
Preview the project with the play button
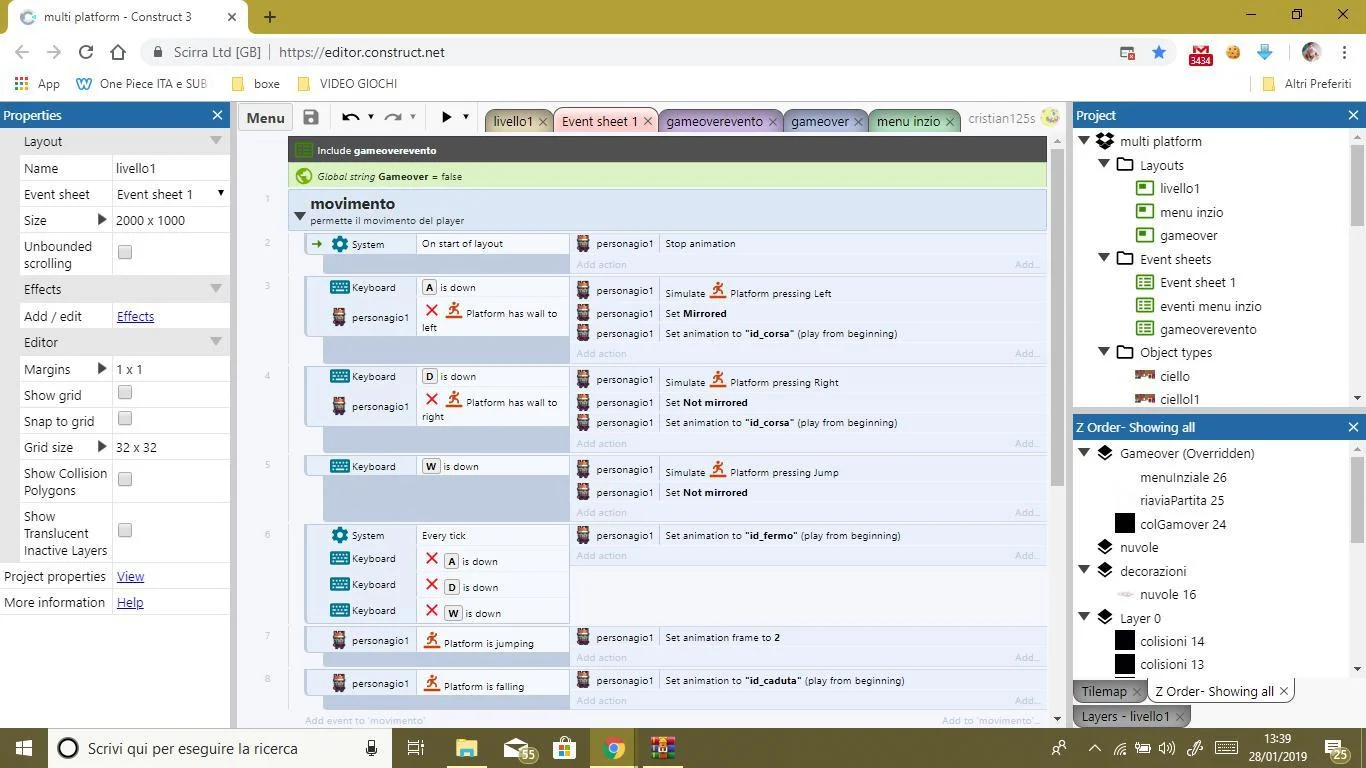[446, 117]
